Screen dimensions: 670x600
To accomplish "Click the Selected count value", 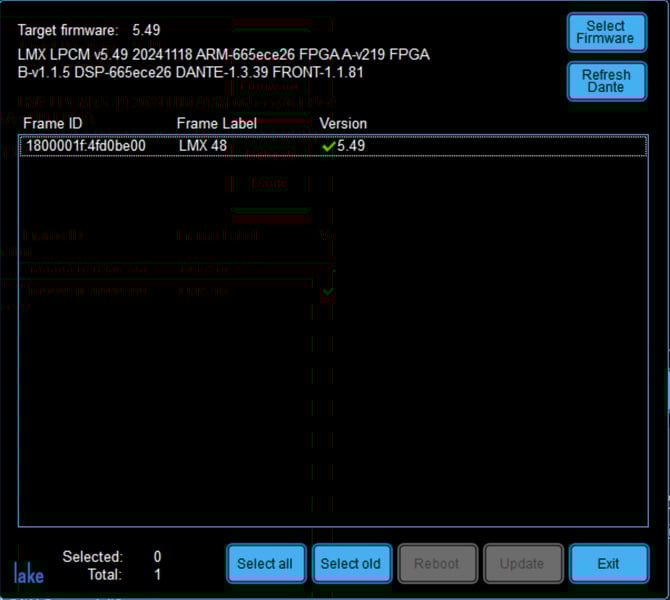I will click(157, 556).
